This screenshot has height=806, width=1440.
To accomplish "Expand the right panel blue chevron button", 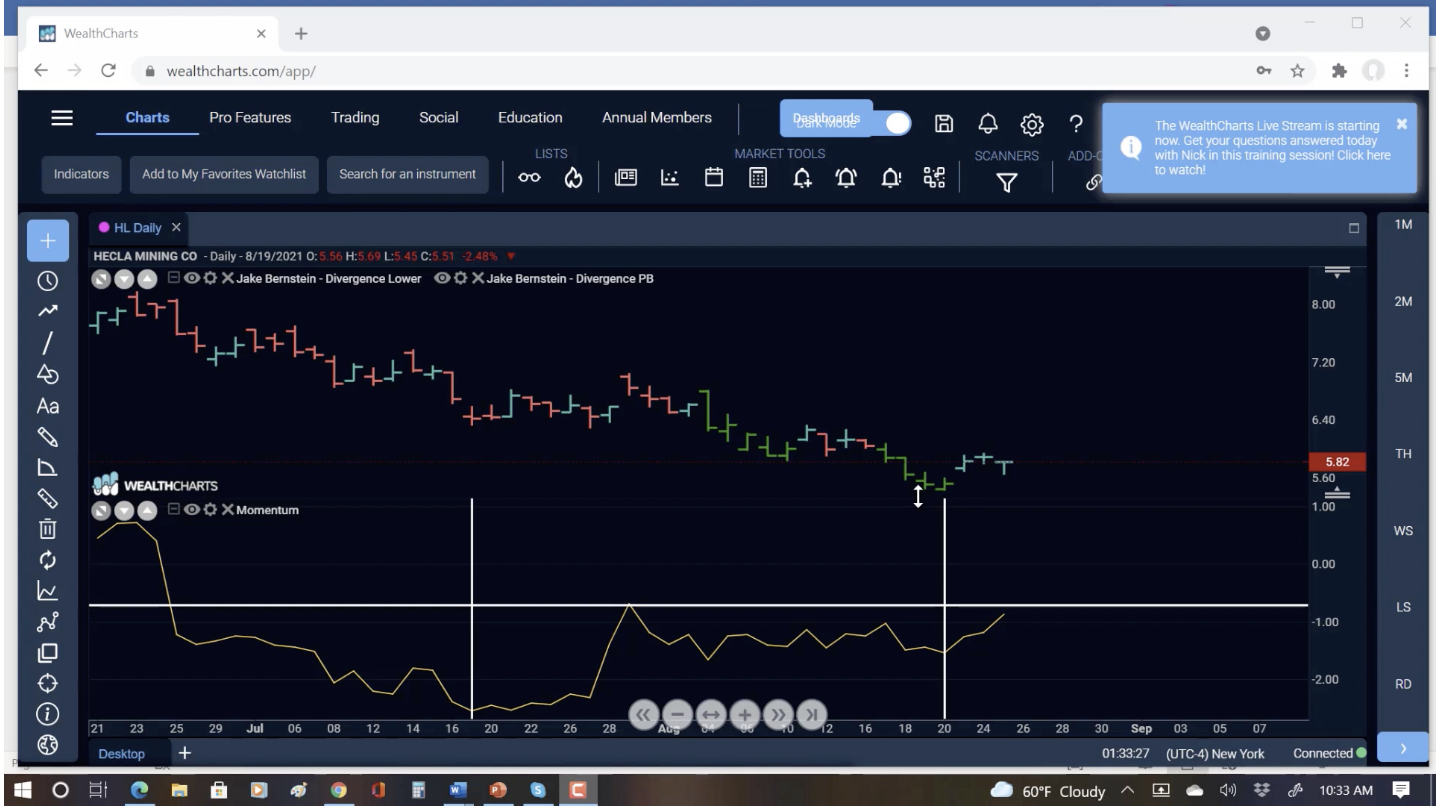I will pos(1403,748).
